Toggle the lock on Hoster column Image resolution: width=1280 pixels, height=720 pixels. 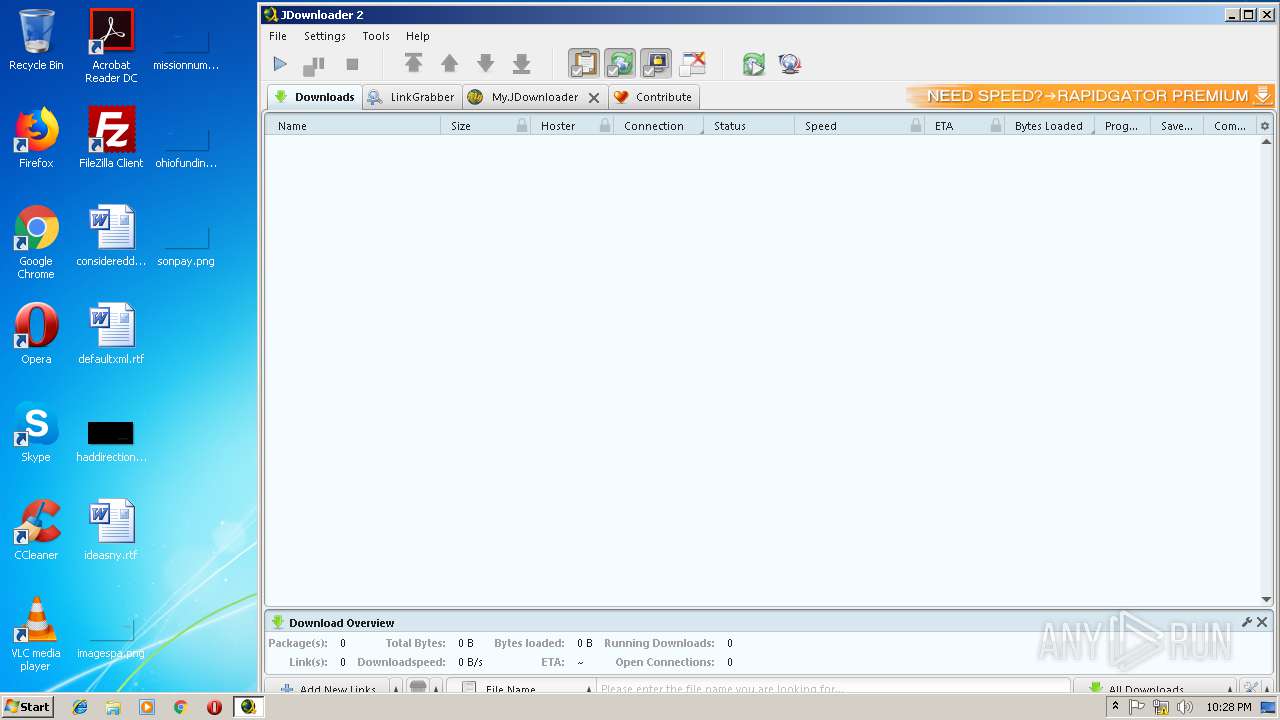pyautogui.click(x=605, y=126)
